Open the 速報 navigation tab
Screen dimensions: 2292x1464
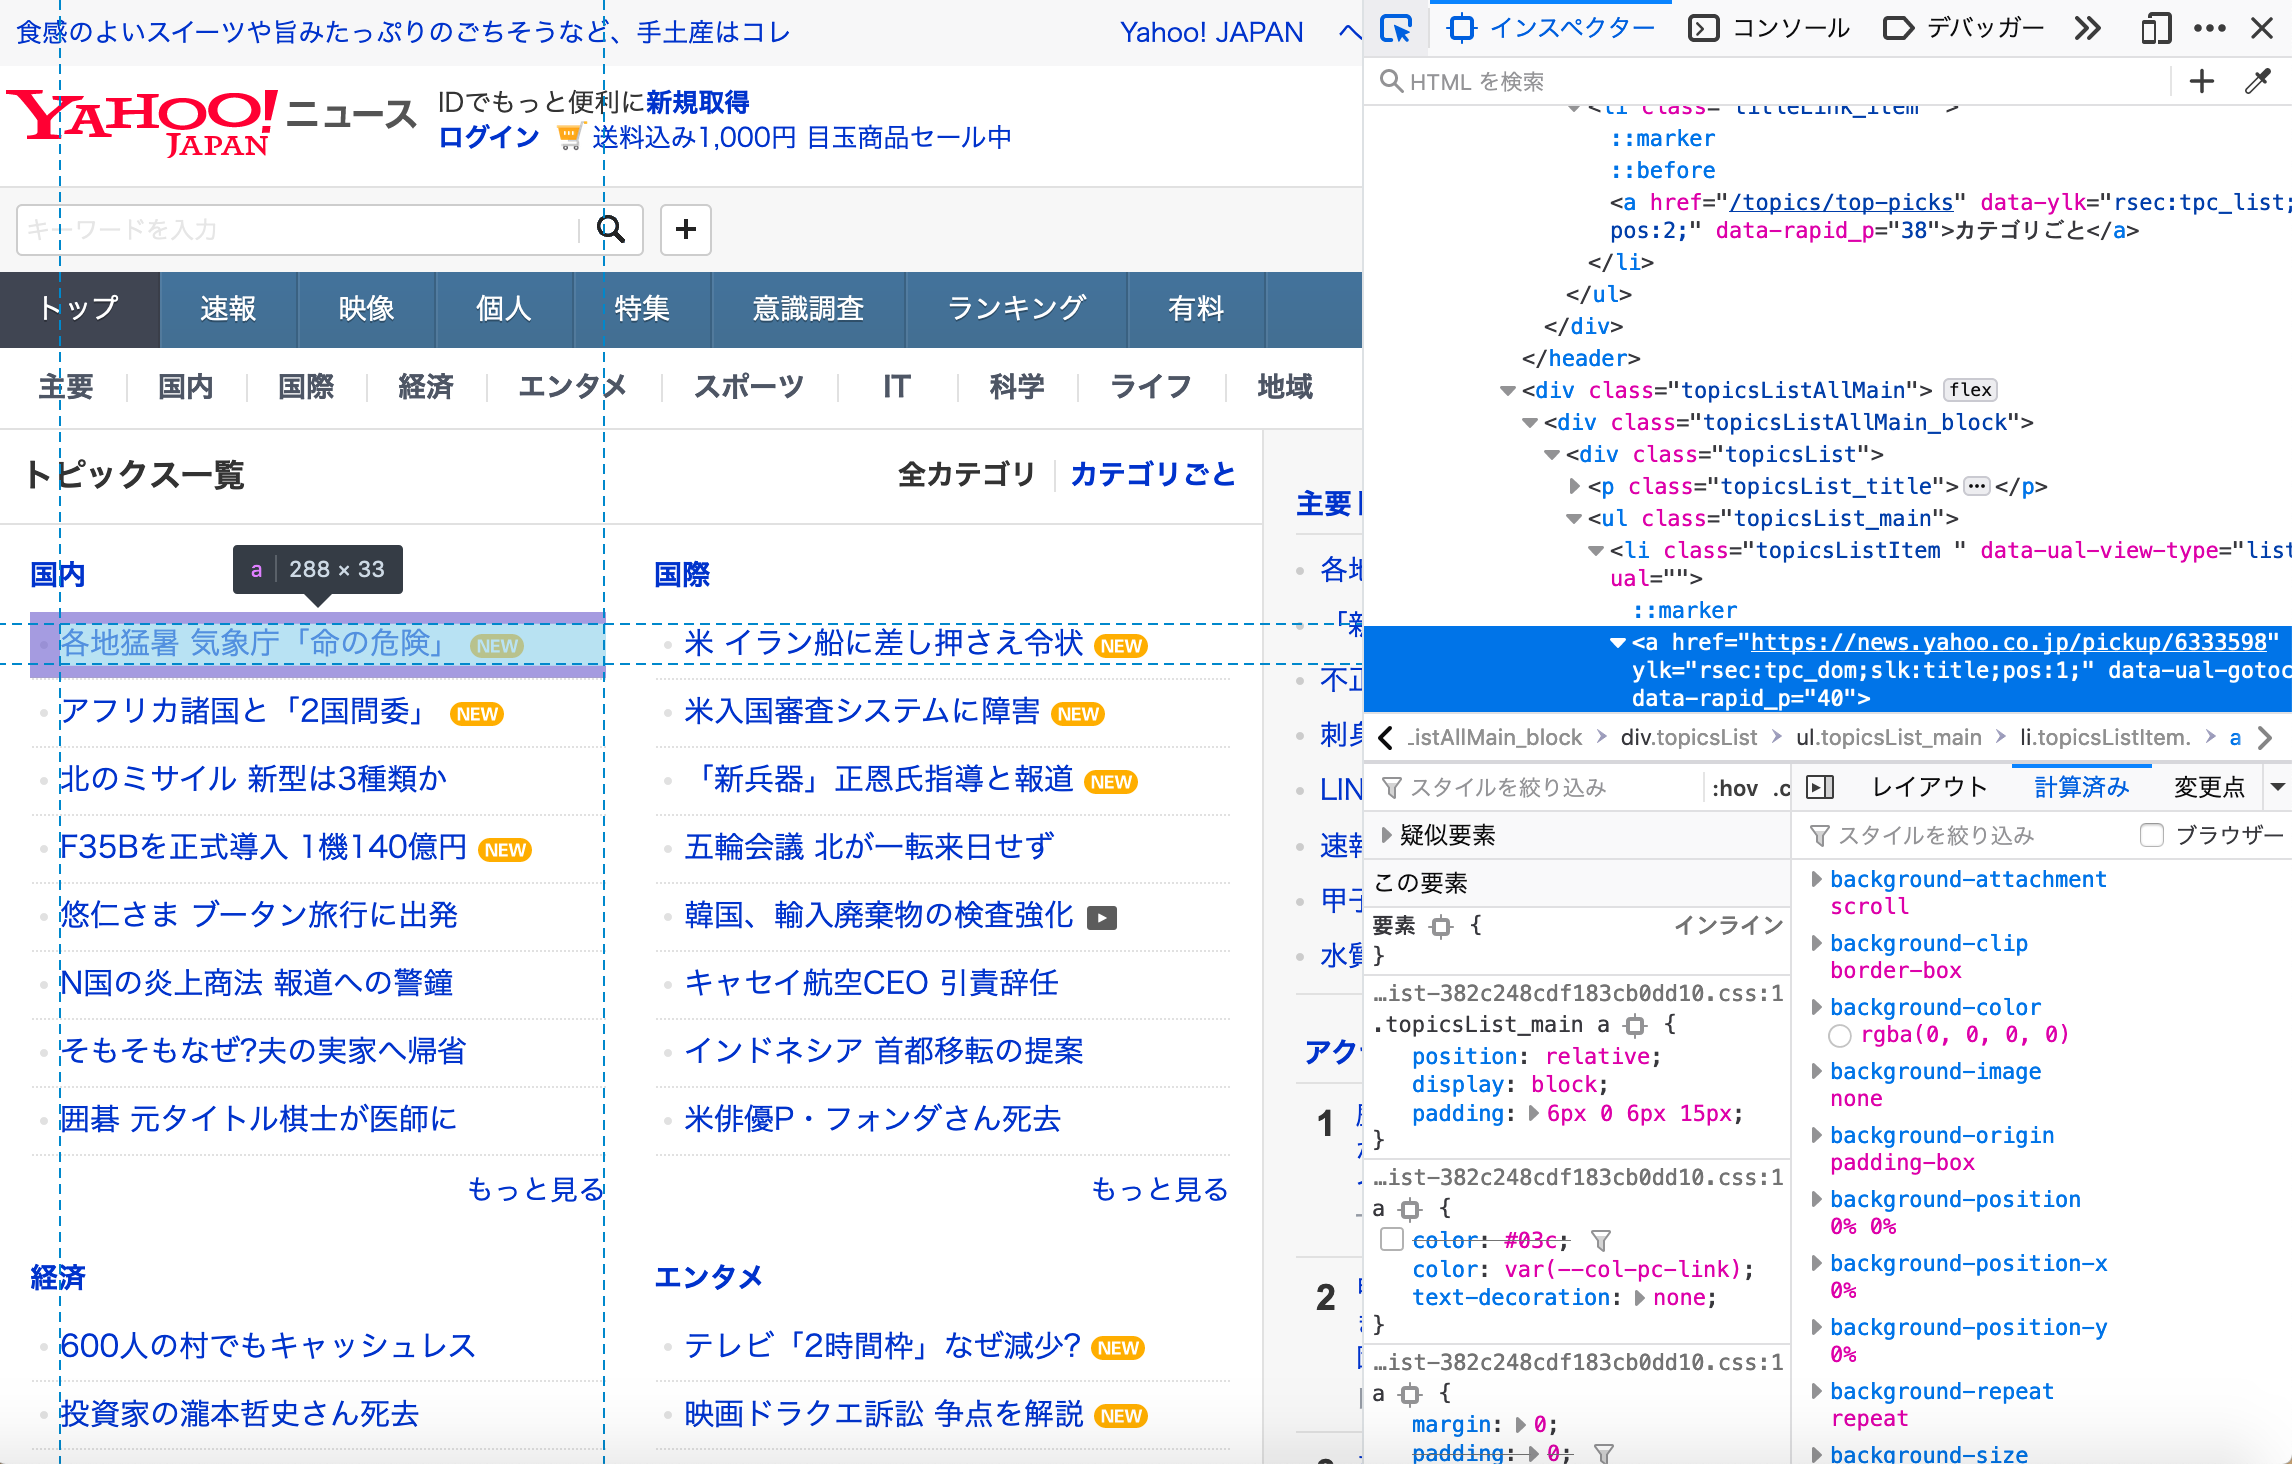point(228,309)
